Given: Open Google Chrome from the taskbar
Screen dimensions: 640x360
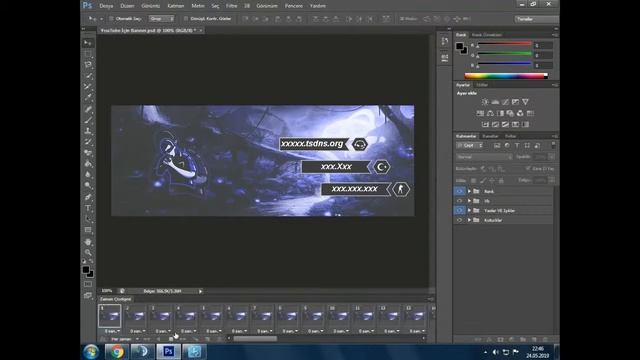Looking at the screenshot, I should [x=116, y=351].
